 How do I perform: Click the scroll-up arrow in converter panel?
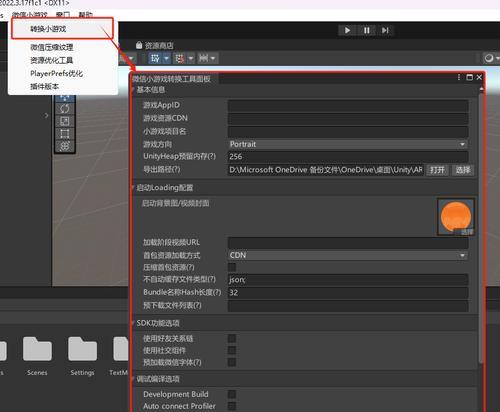coord(481,89)
